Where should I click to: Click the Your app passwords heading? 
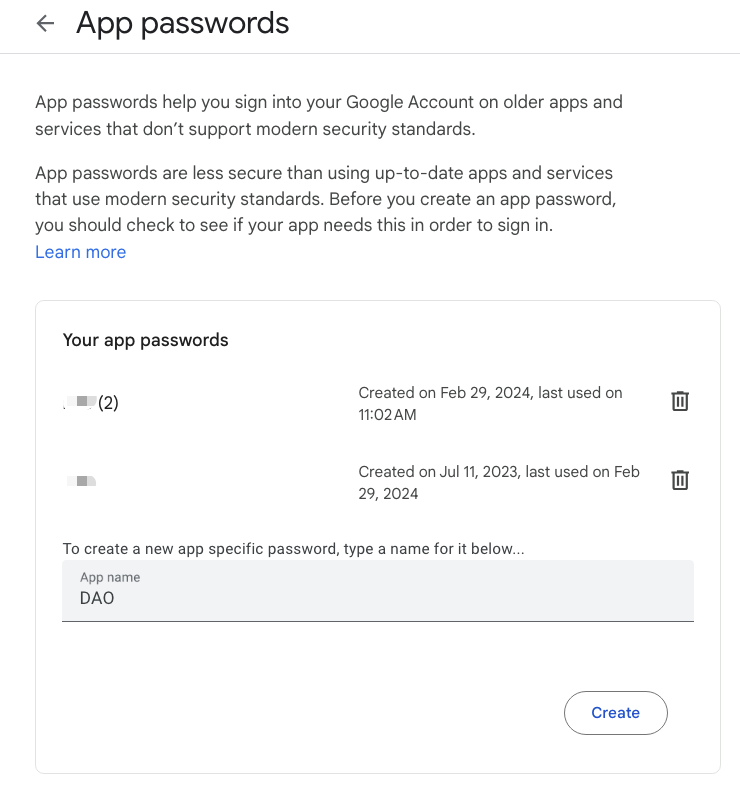(145, 340)
